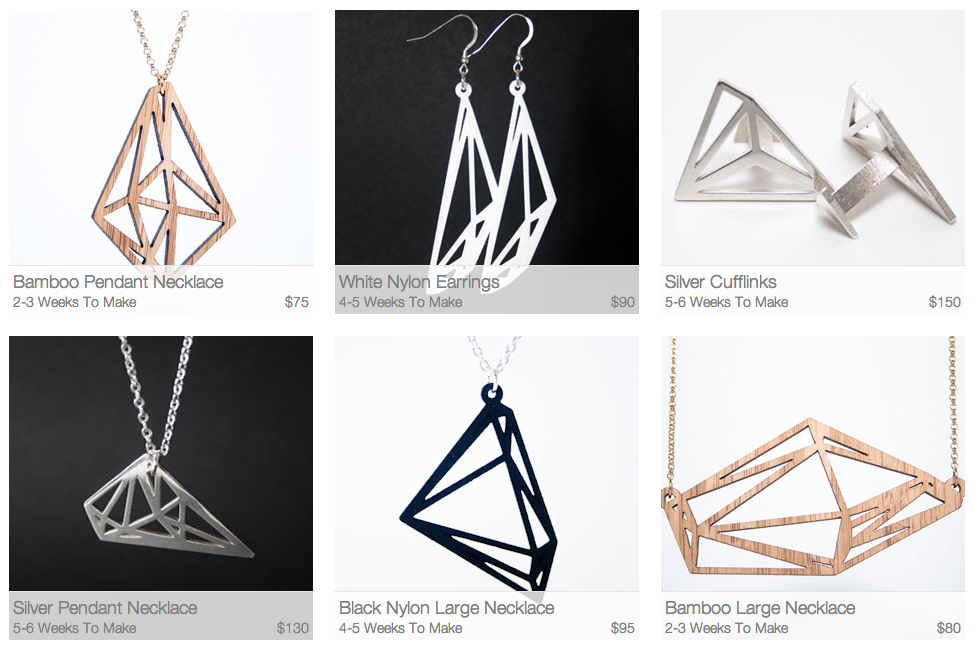Image resolution: width=974 pixels, height=645 pixels.
Task: Click the Bamboo Pendant Necklace title
Action: tap(118, 282)
